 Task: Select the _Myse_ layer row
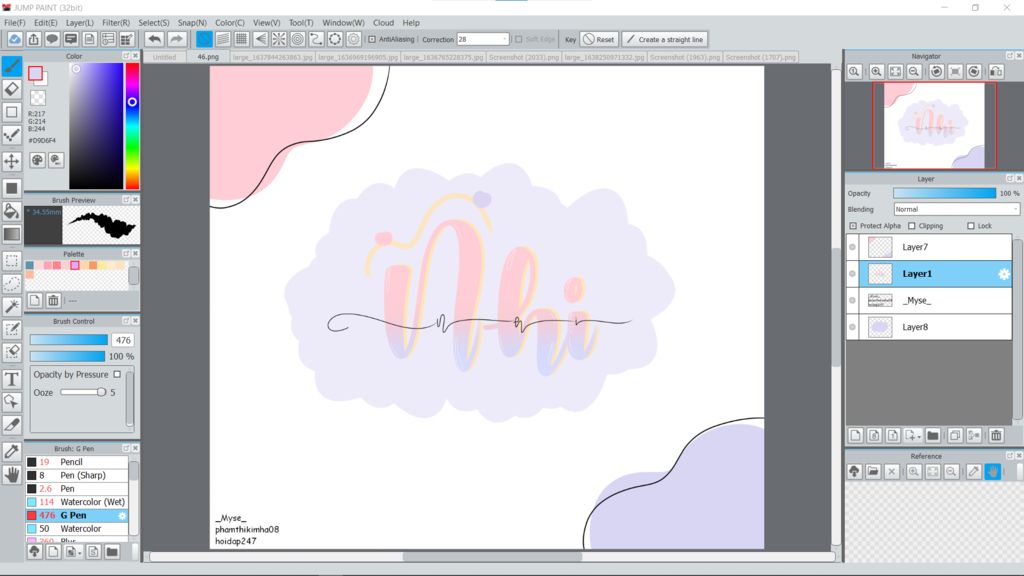point(929,301)
